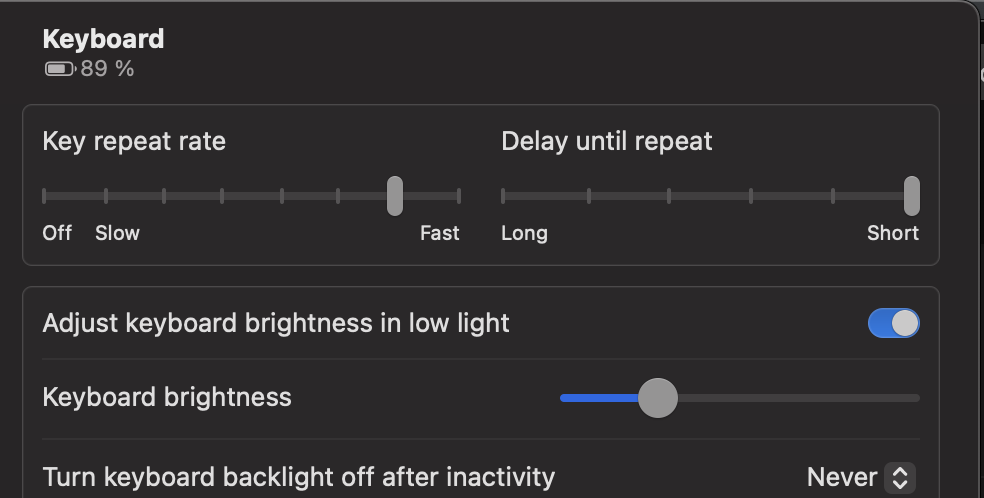Click the Turn keyboard backlight off after inactivity label
Screen dimensions: 984x498
pos(299,477)
